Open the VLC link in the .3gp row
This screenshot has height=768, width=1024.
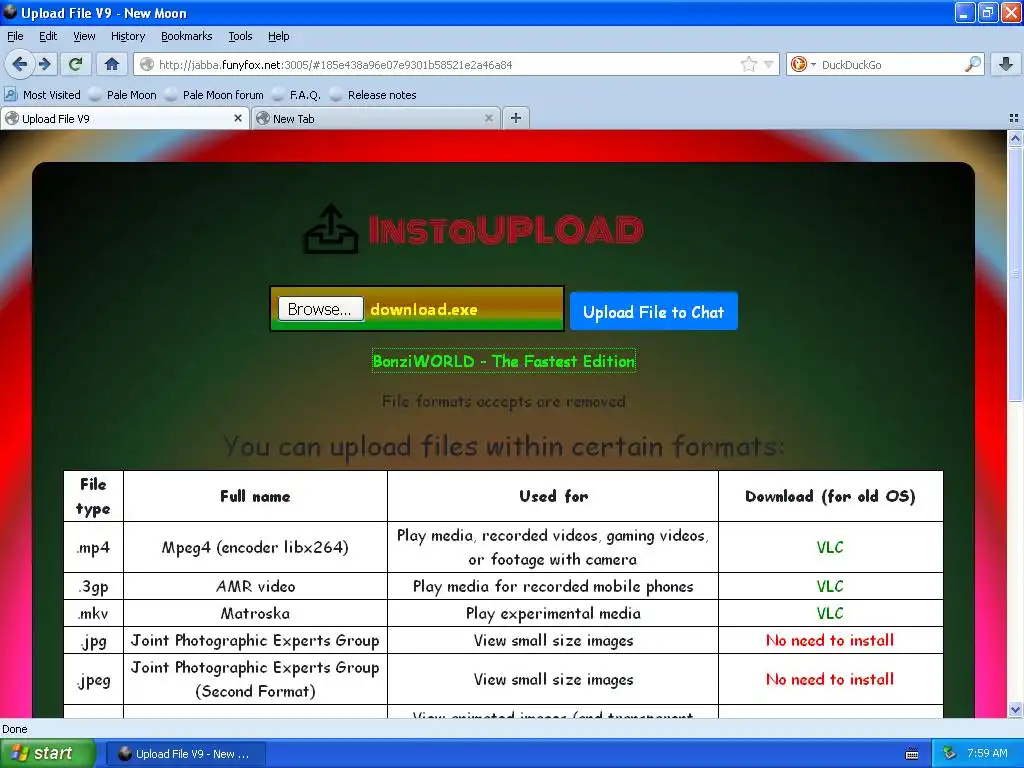pyautogui.click(x=830, y=586)
